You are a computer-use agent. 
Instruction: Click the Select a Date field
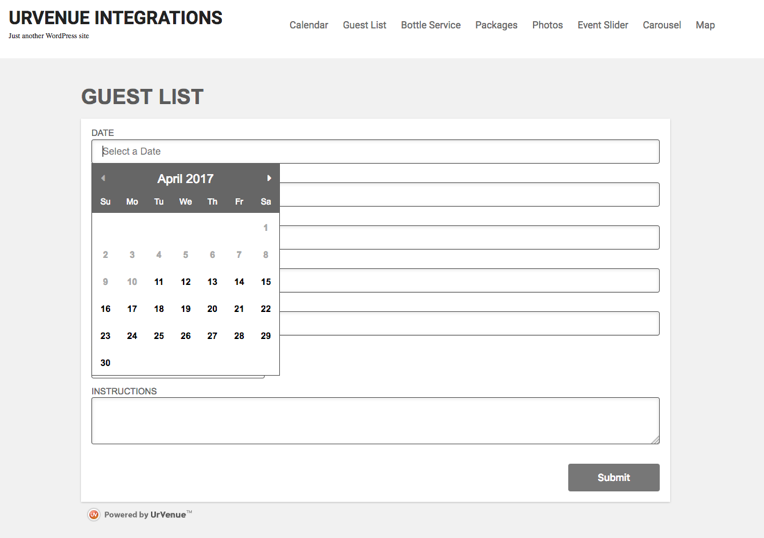coord(375,151)
